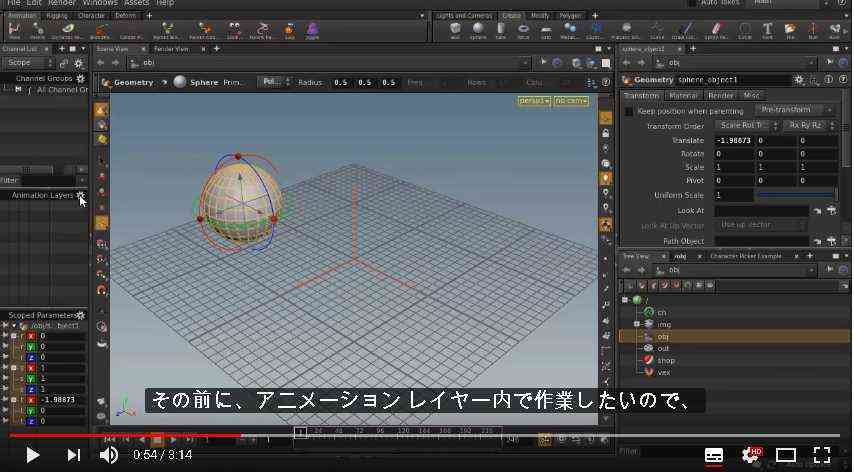Click the Look At node chooser icon
This screenshot has width=854, height=472.
(x=831, y=211)
